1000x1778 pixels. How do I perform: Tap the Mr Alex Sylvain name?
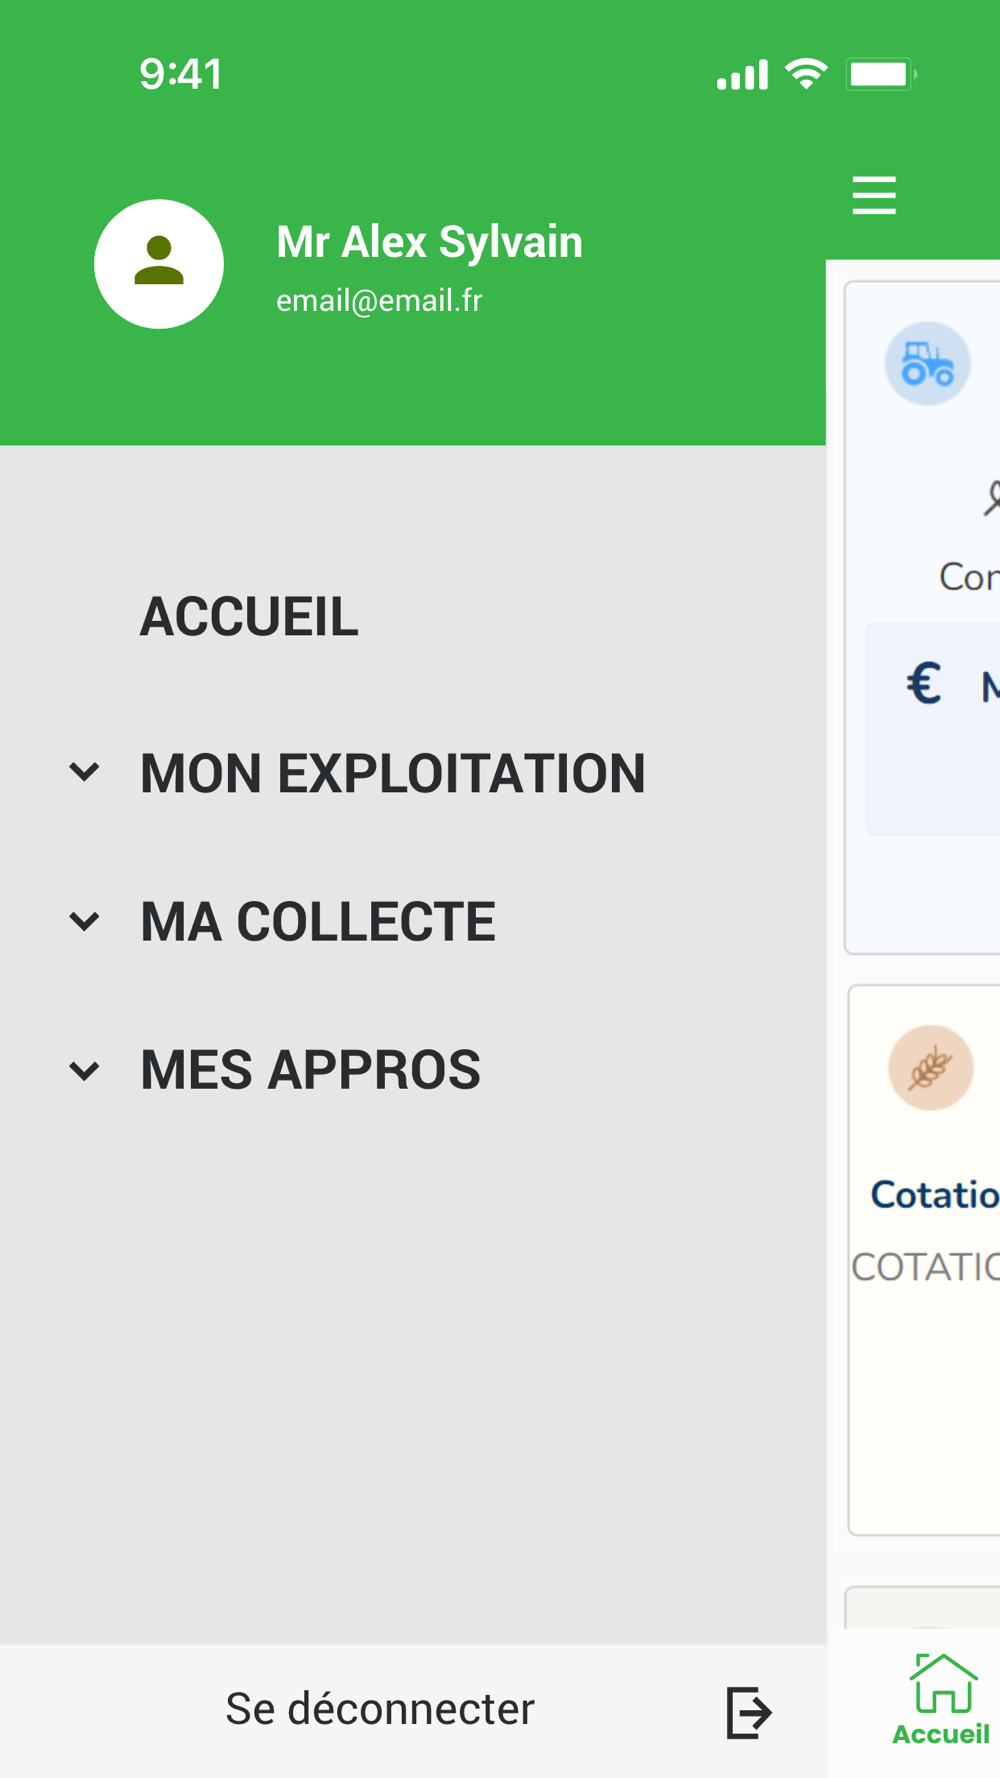pos(429,242)
